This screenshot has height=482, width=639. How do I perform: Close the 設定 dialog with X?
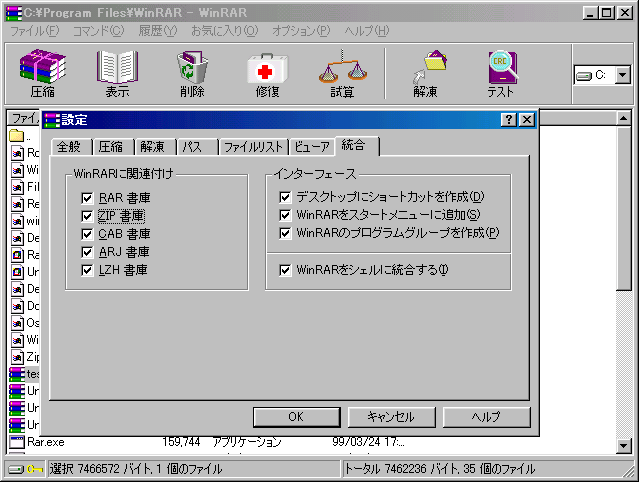tap(527, 120)
